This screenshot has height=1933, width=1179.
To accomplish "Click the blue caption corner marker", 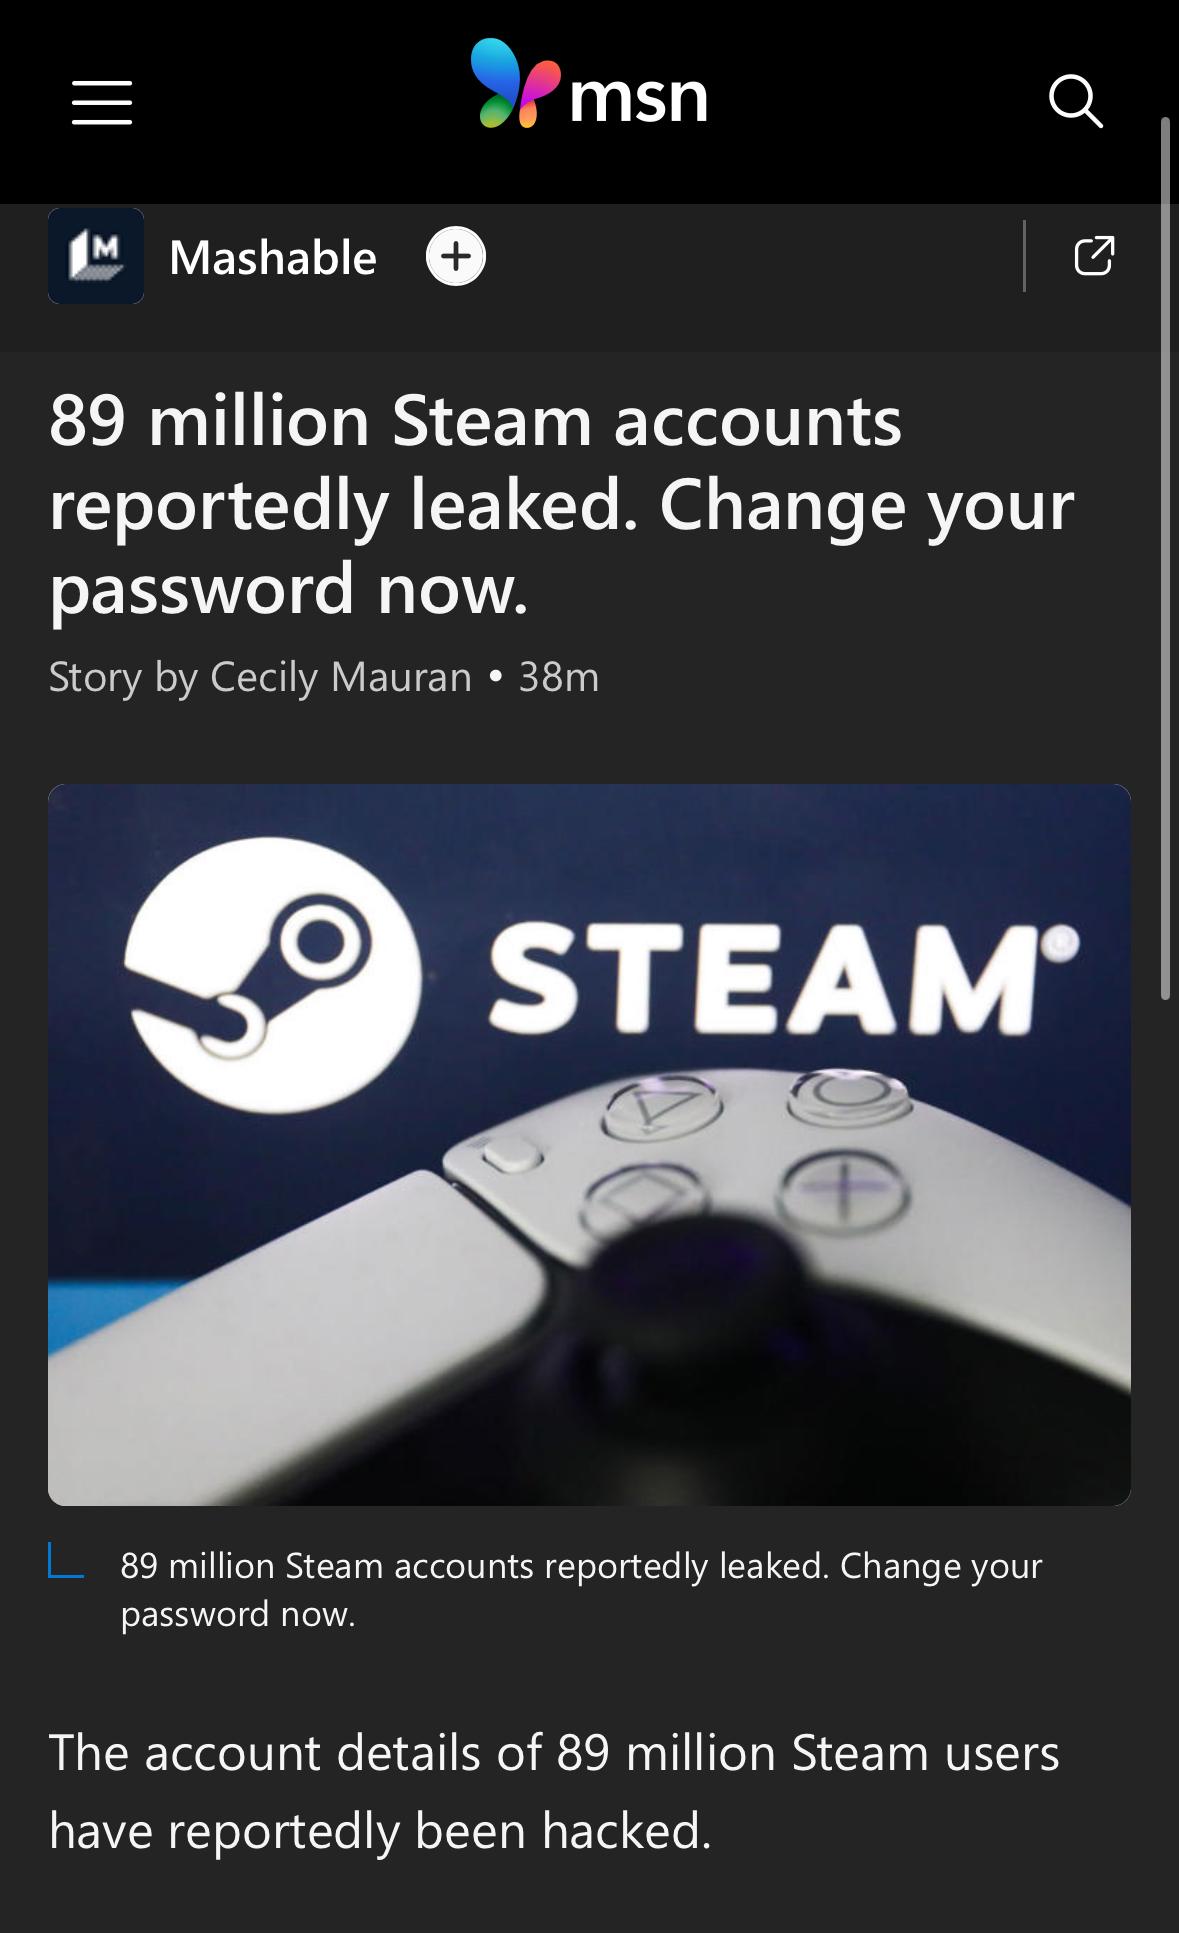I will pos(66,1560).
